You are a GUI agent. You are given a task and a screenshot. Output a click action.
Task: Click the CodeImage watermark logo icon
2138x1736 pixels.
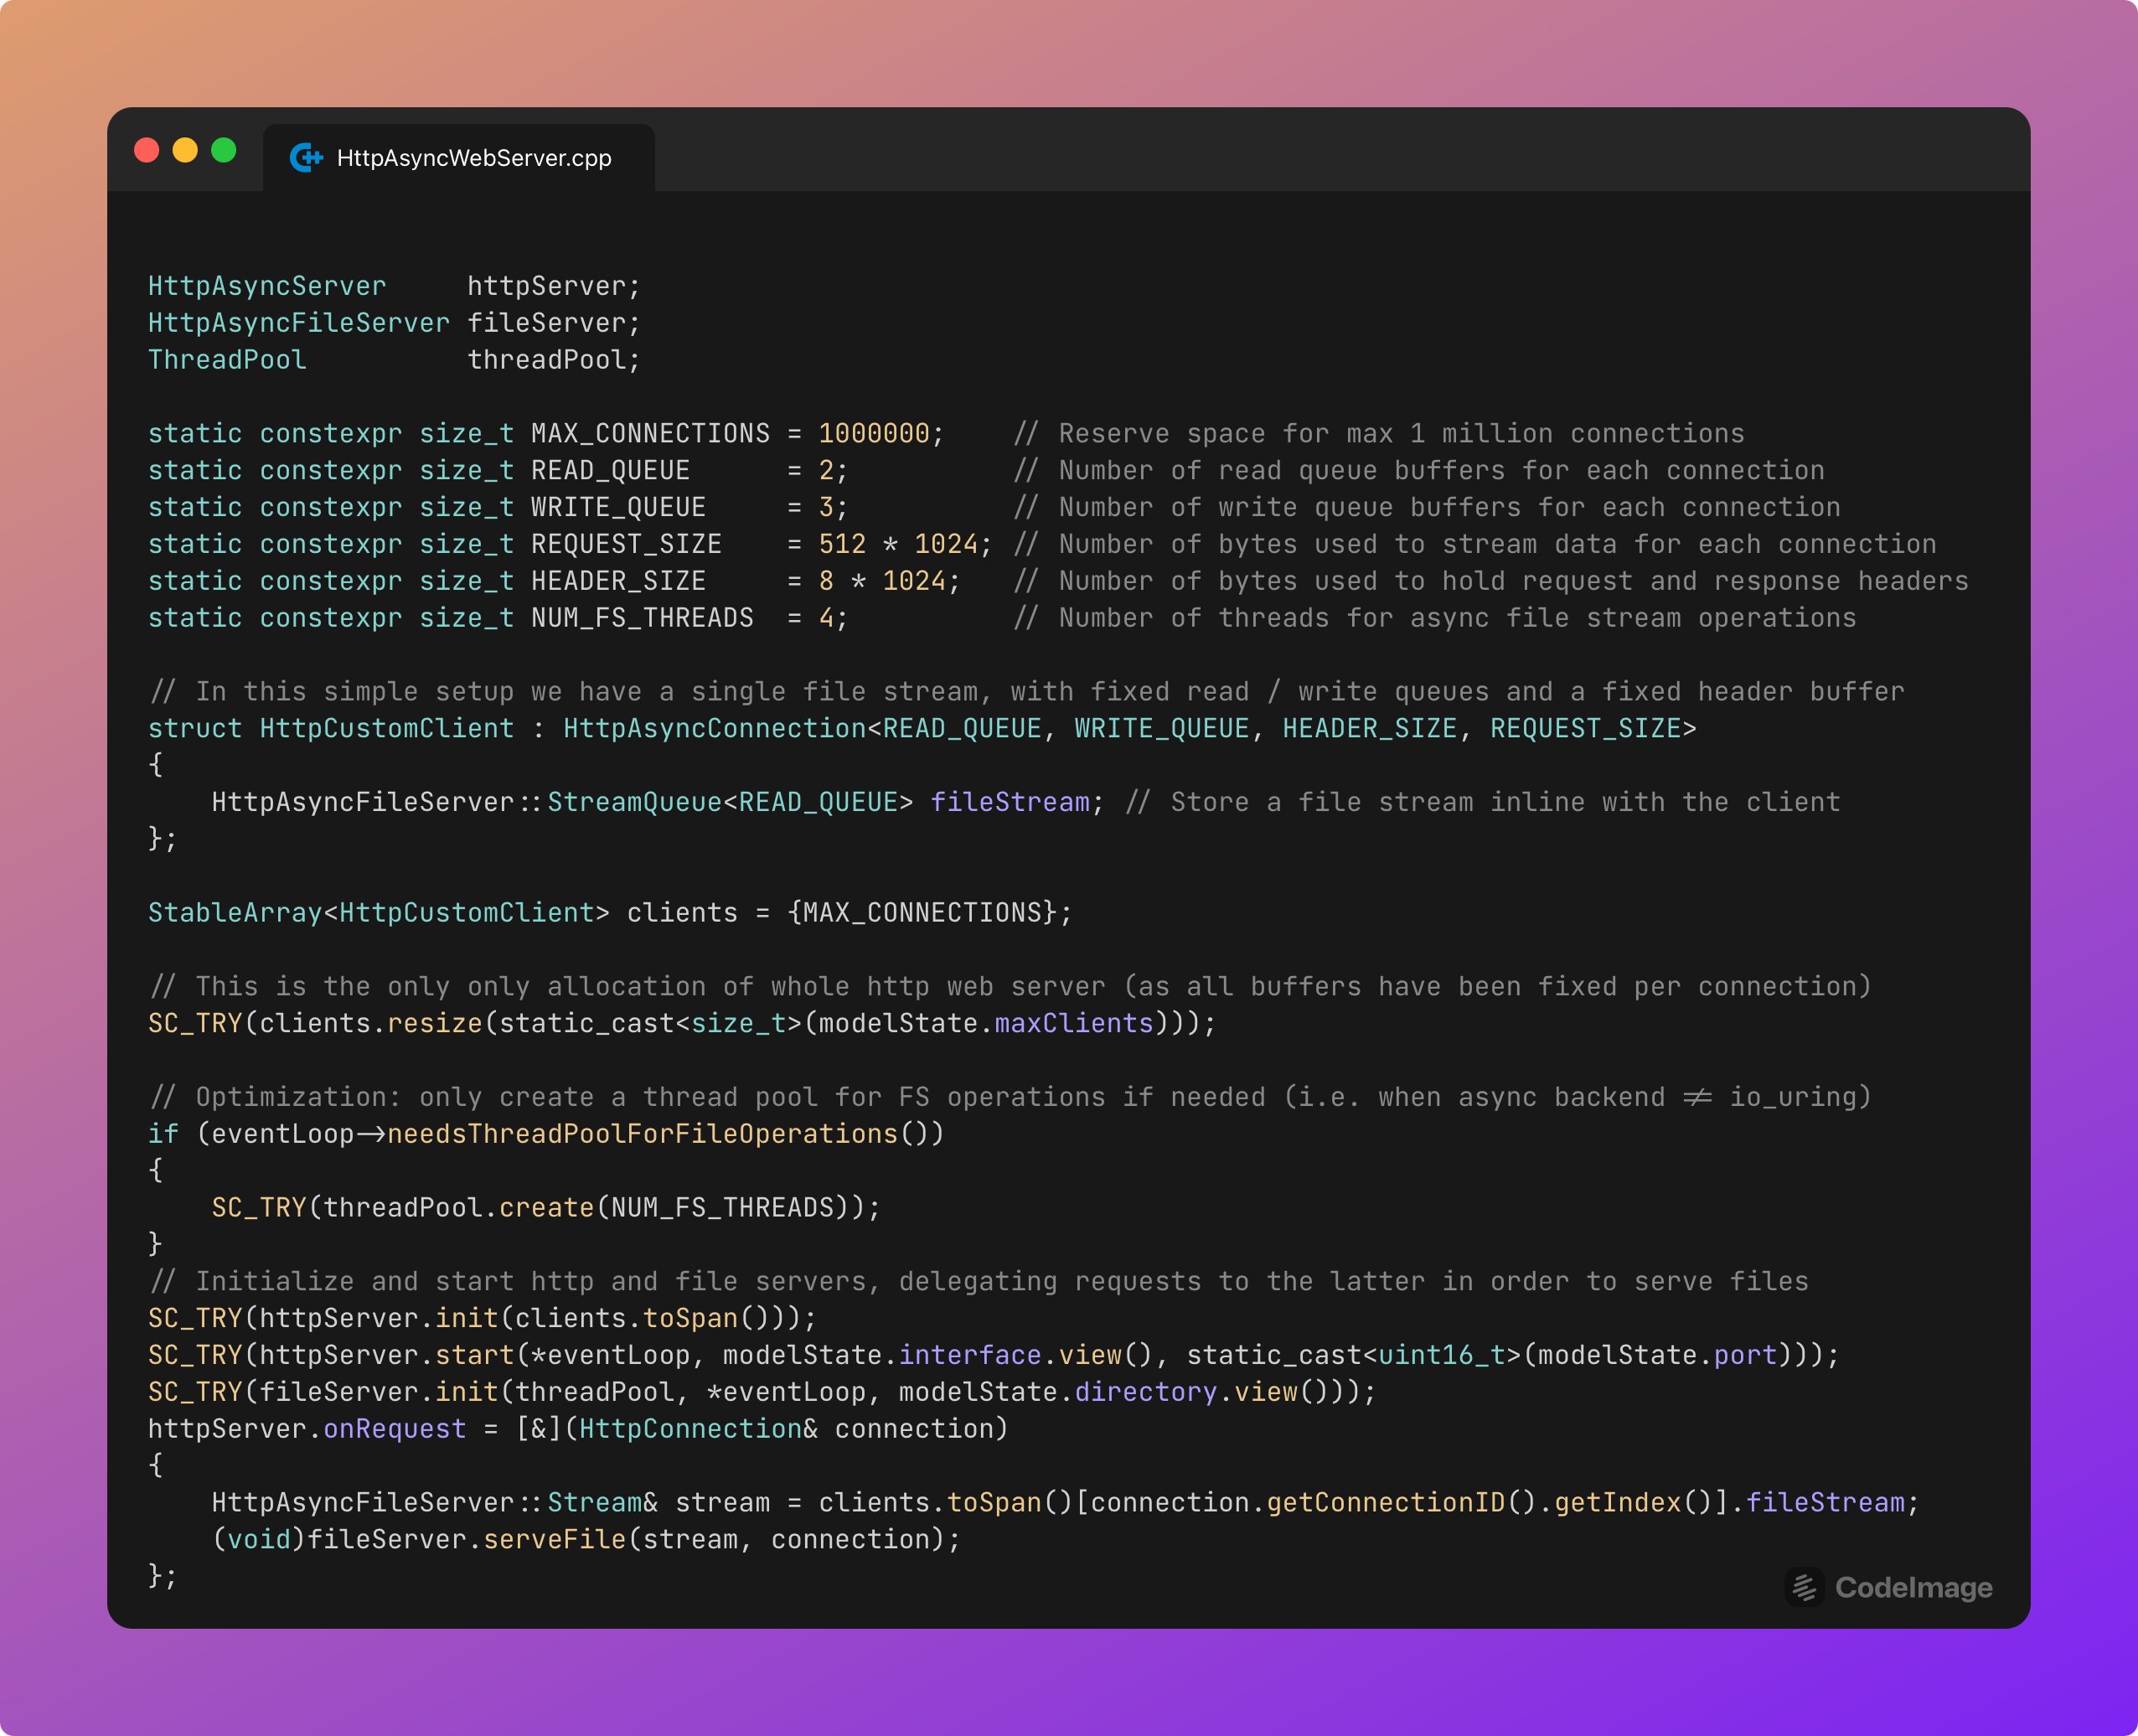point(1804,1587)
